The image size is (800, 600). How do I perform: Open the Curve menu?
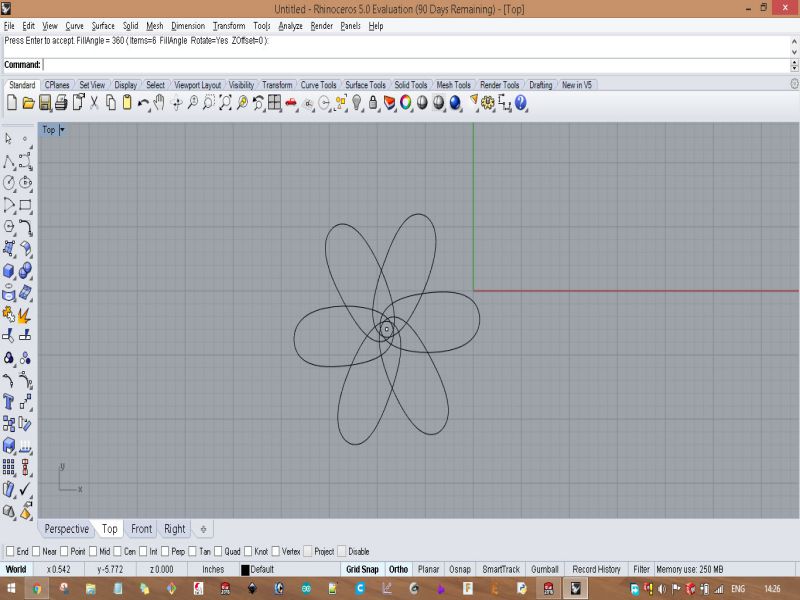(x=74, y=26)
